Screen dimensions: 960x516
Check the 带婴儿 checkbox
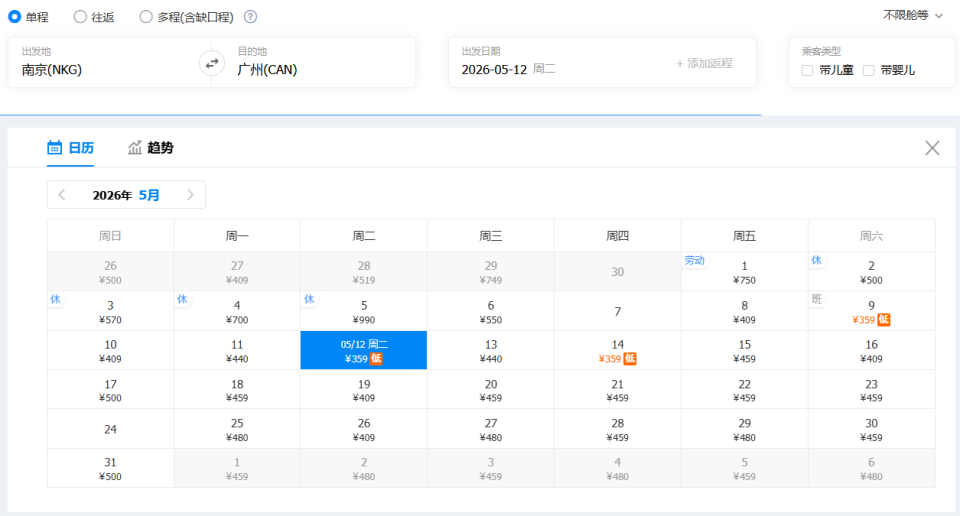click(x=868, y=70)
